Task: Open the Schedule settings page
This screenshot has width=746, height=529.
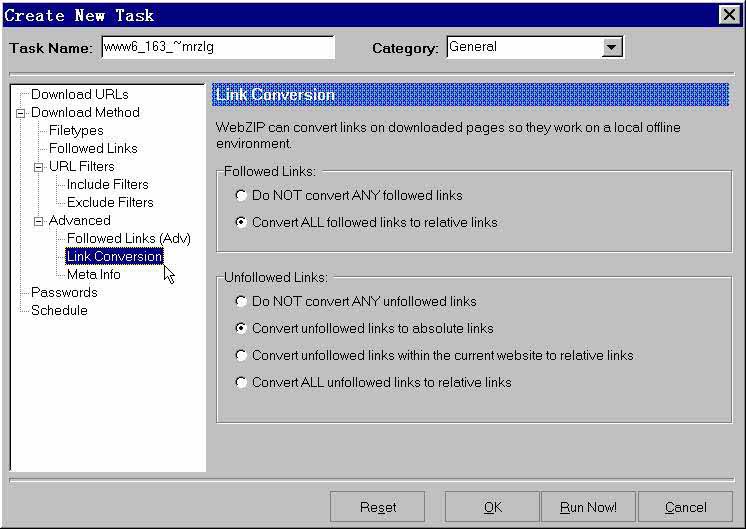Action: click(x=59, y=311)
